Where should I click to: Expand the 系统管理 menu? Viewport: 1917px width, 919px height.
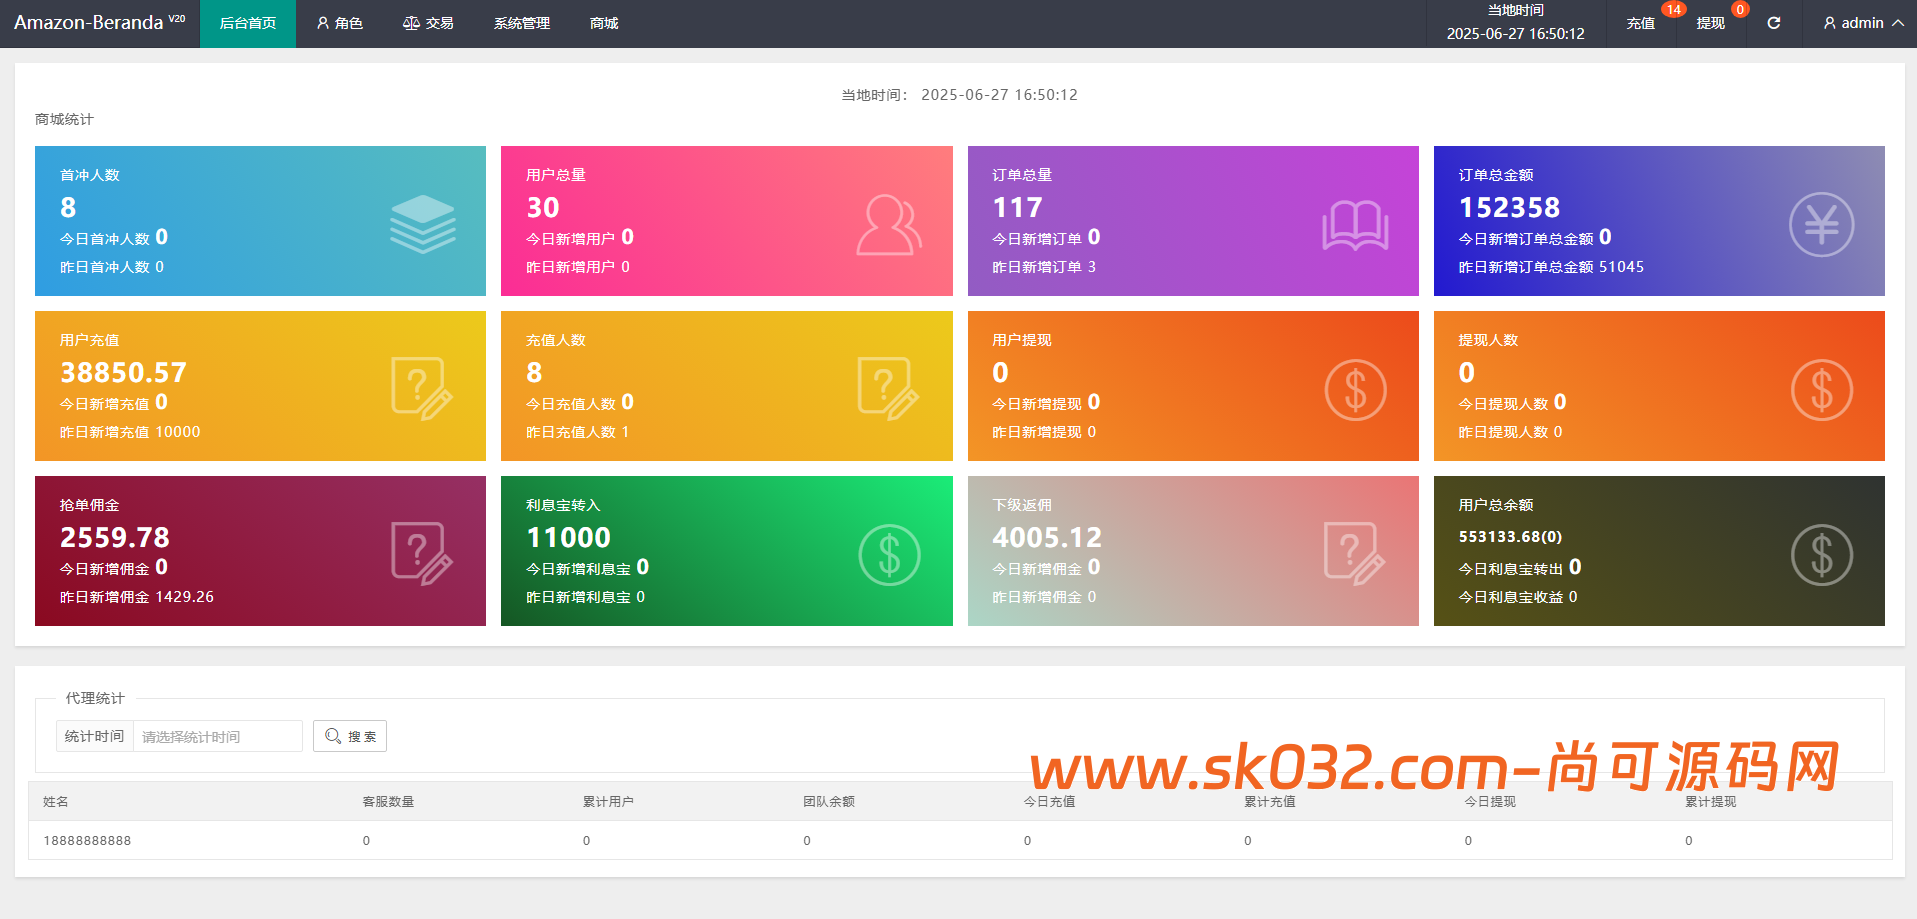click(520, 23)
